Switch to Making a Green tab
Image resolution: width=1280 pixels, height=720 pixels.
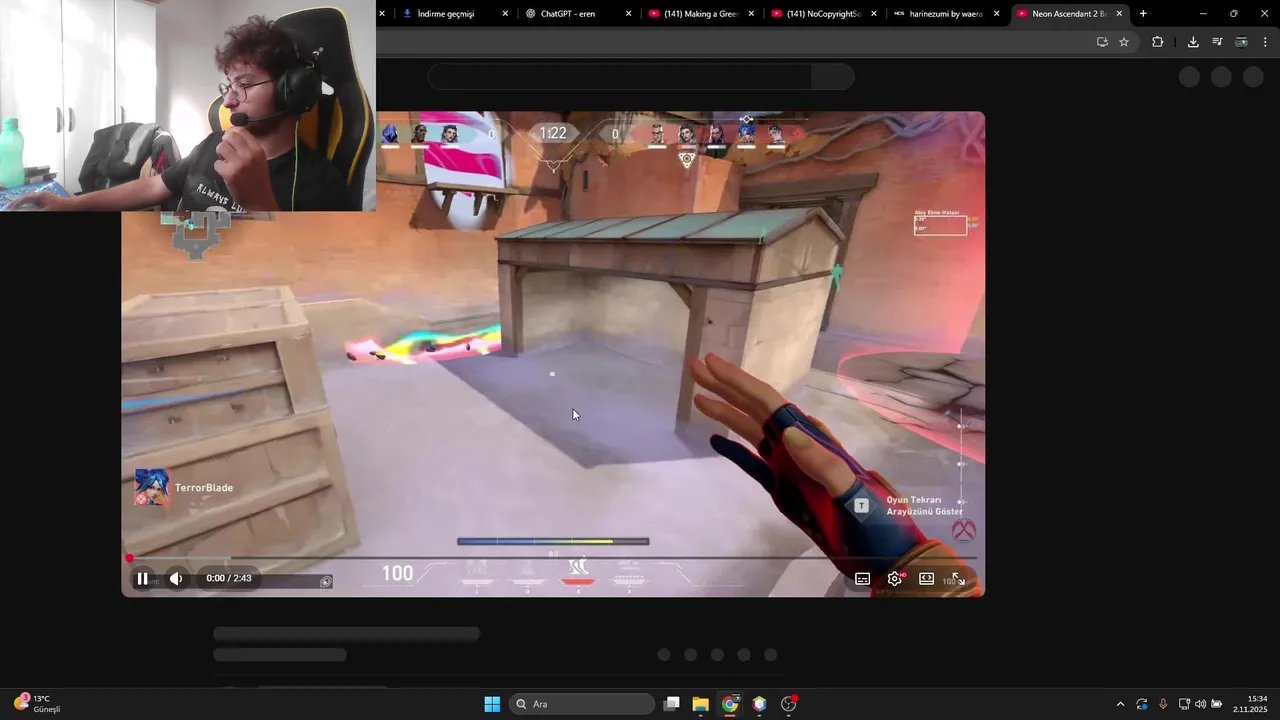[700, 14]
